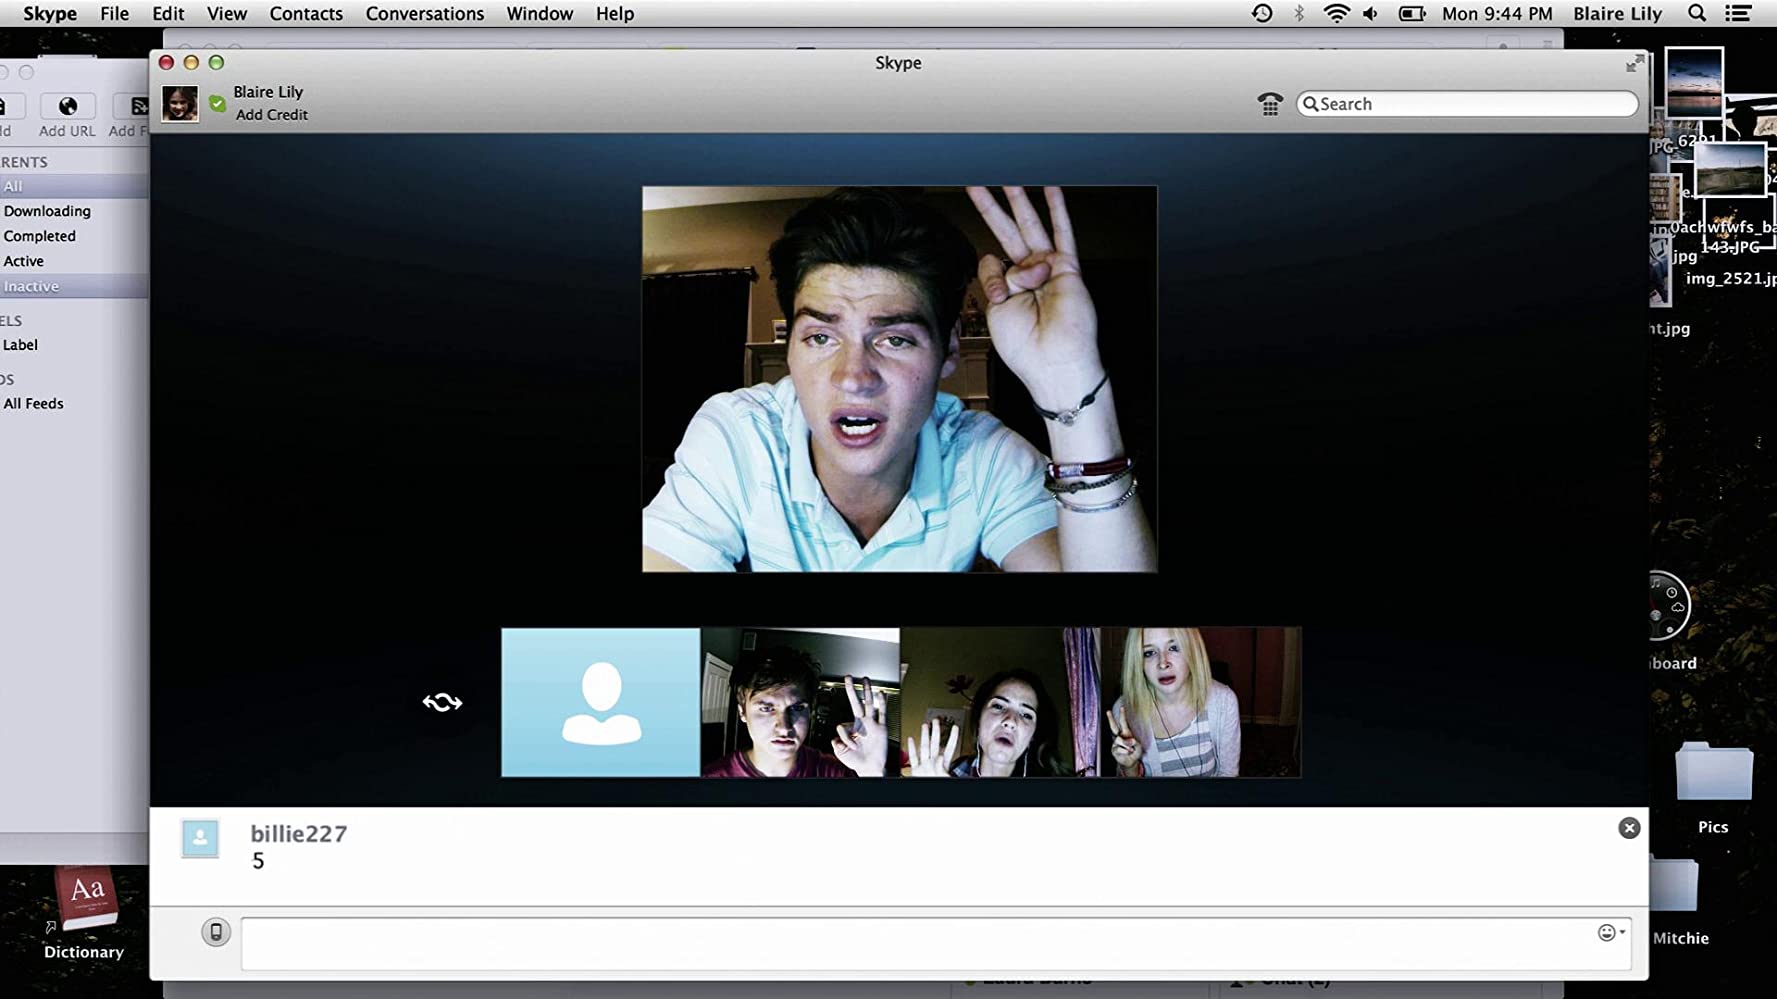Screen dimensions: 1777x999
Task: Select the blank avatar participant thumbnail
Action: tap(600, 702)
